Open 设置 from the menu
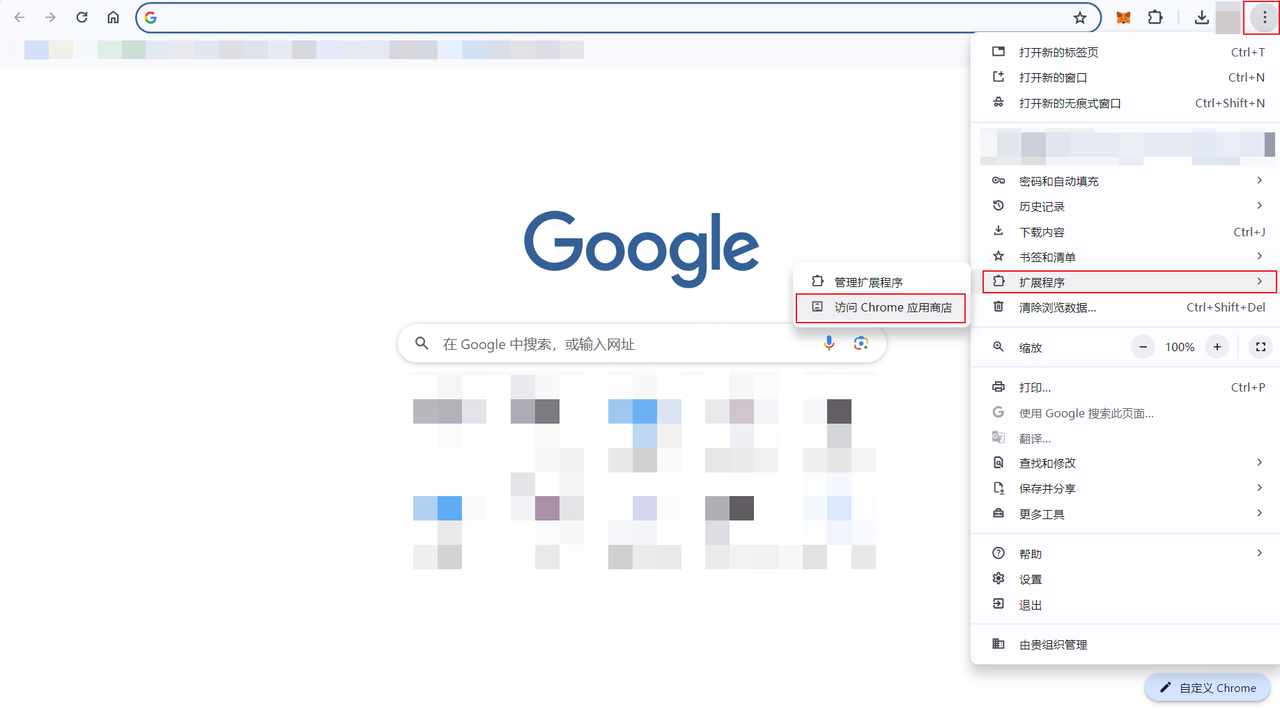 (1125, 579)
